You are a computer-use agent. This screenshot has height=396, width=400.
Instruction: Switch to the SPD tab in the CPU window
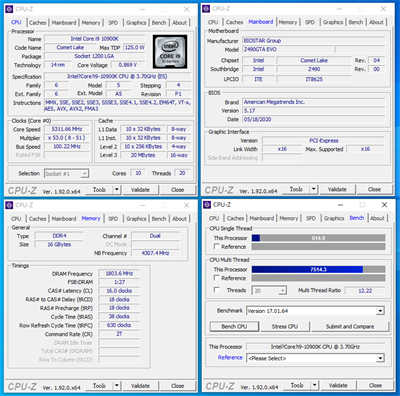(x=113, y=23)
